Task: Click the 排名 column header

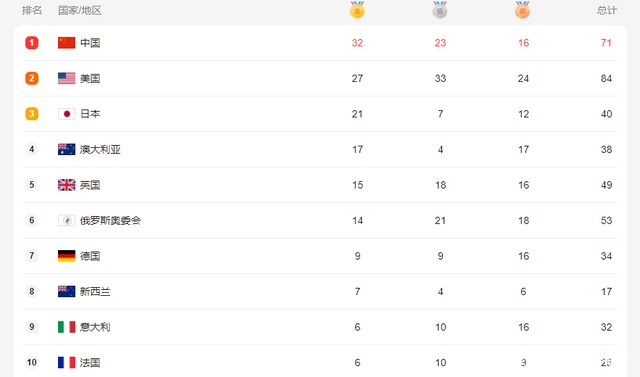Action: click(x=32, y=10)
